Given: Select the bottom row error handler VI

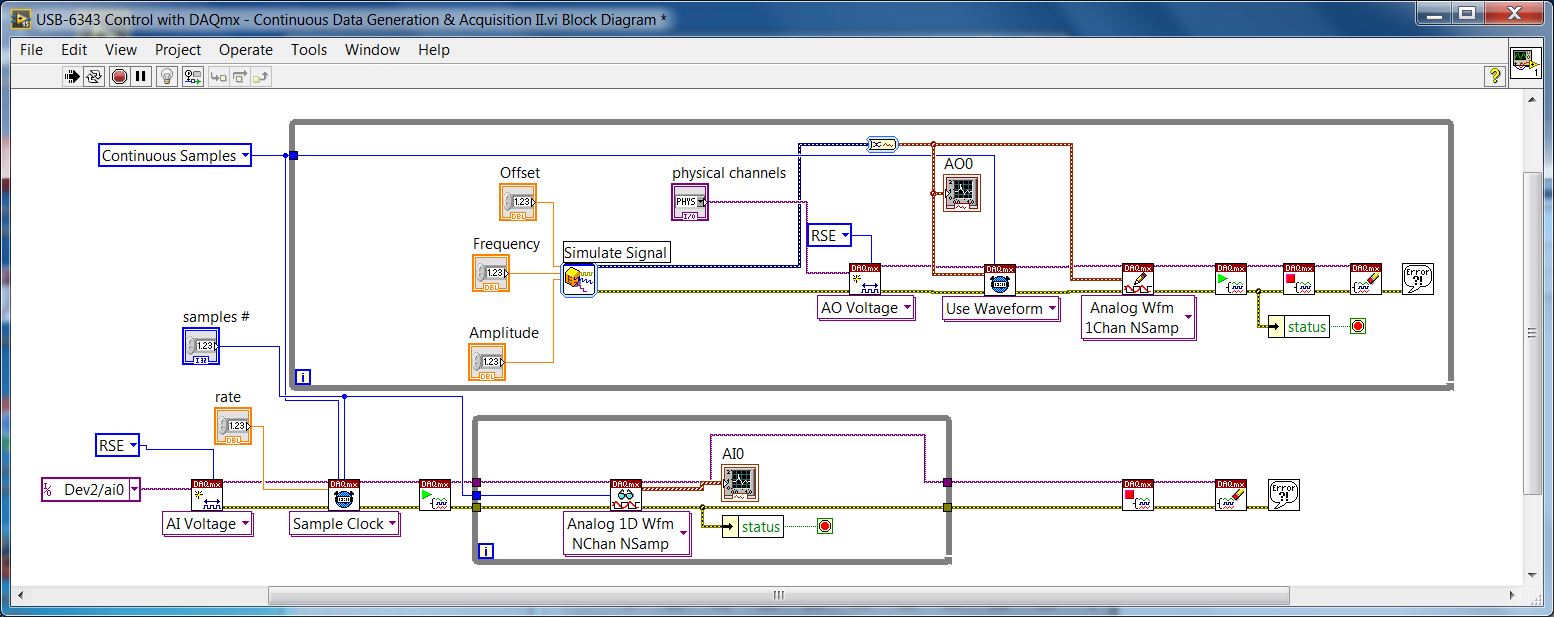Looking at the screenshot, I should (1284, 495).
